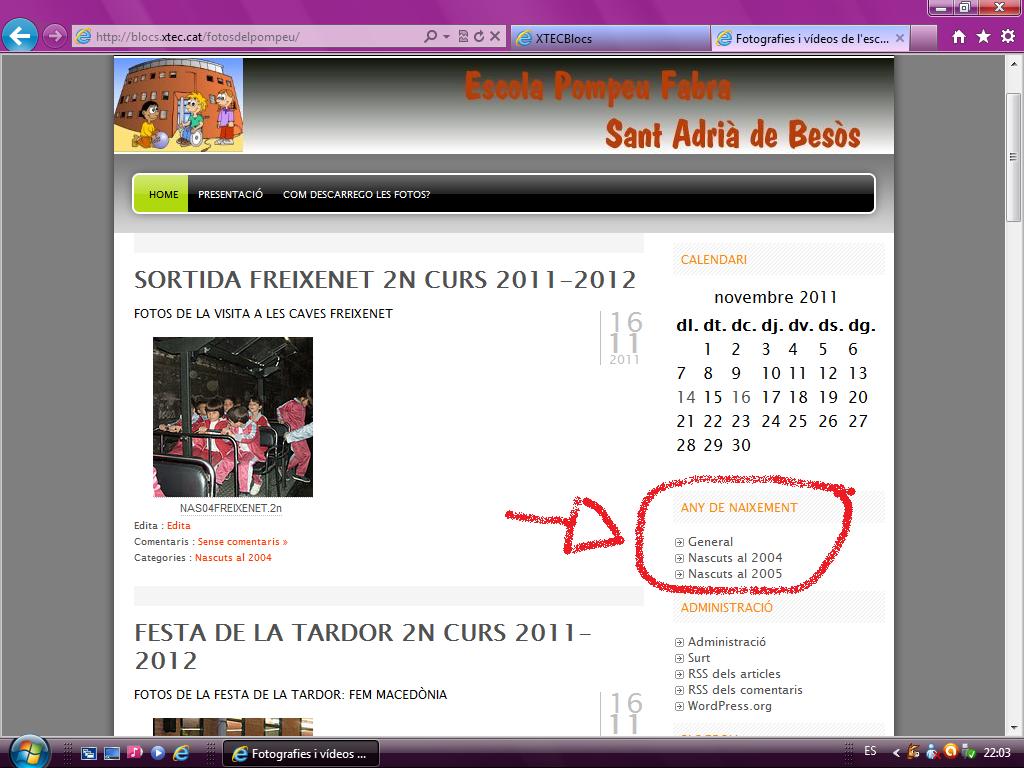Click the browser Forward arrow button
The height and width of the screenshot is (768, 1024).
55,37
